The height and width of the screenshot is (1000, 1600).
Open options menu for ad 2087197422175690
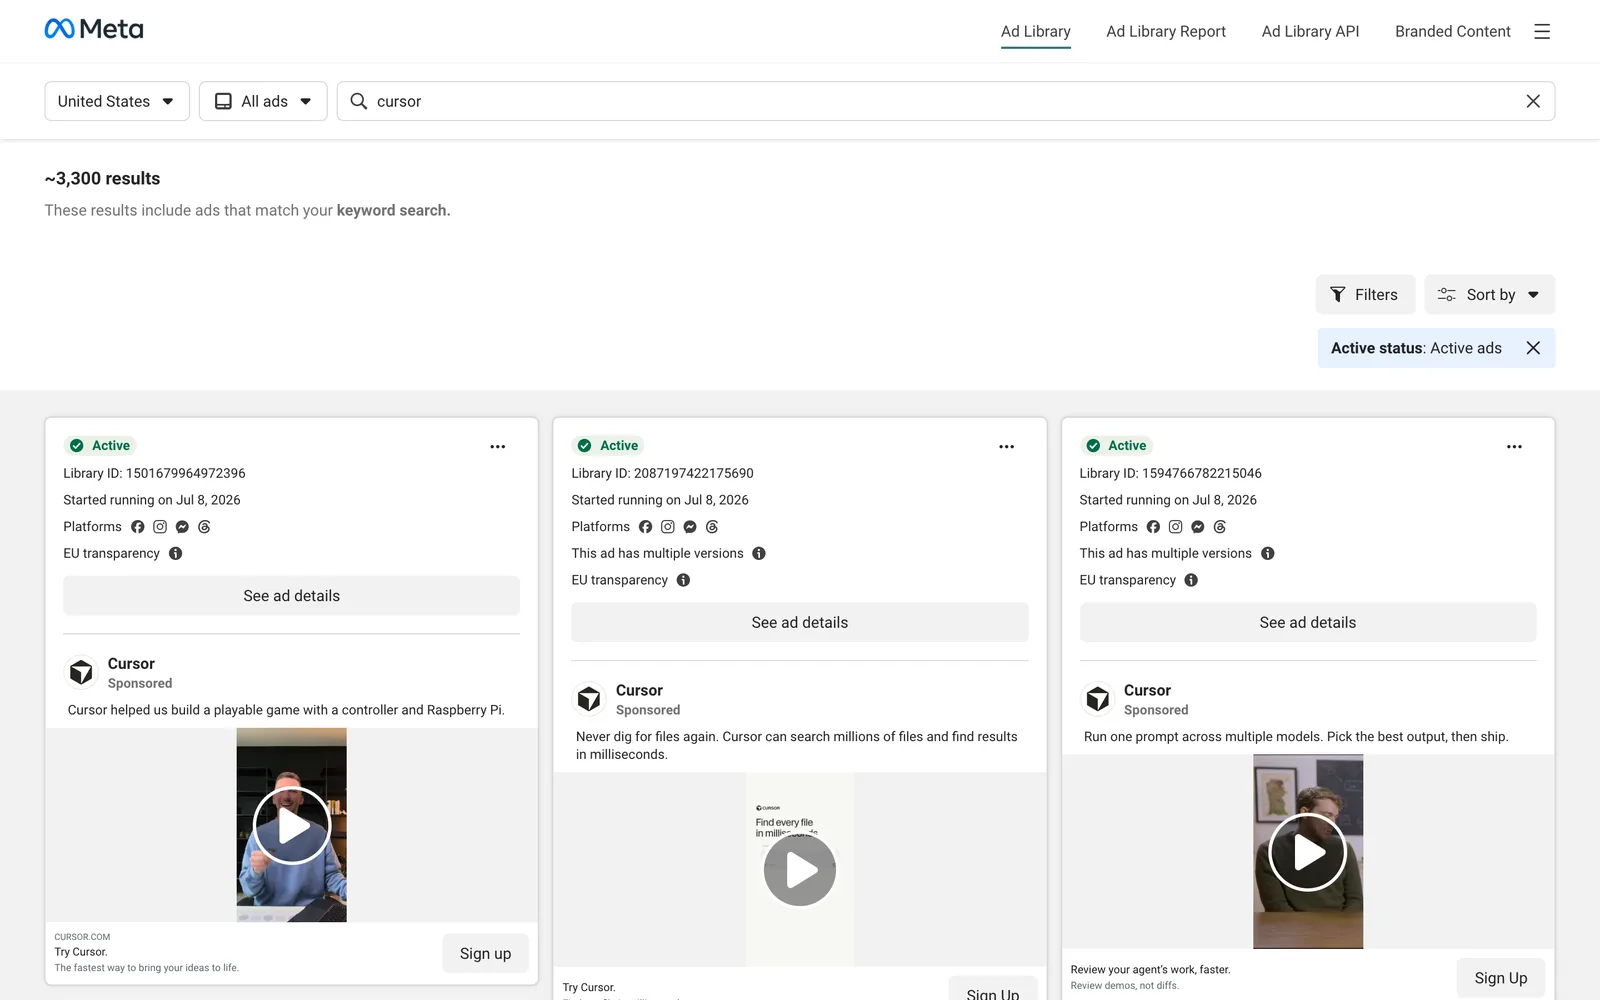point(1006,447)
